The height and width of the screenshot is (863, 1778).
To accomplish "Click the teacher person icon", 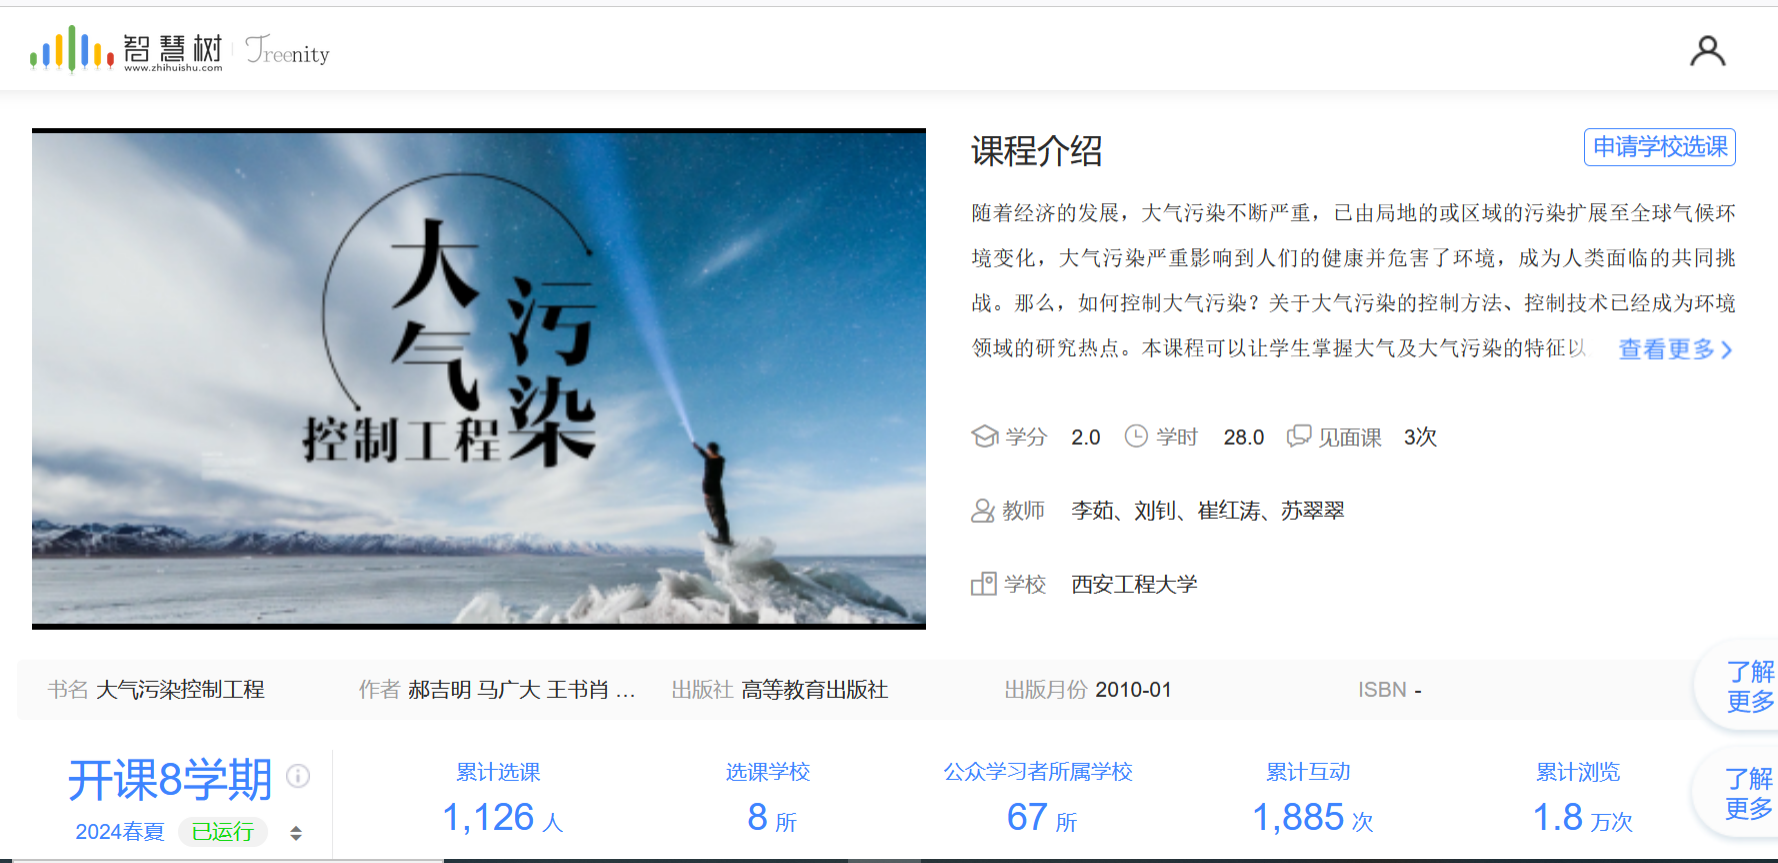I will click(x=983, y=511).
